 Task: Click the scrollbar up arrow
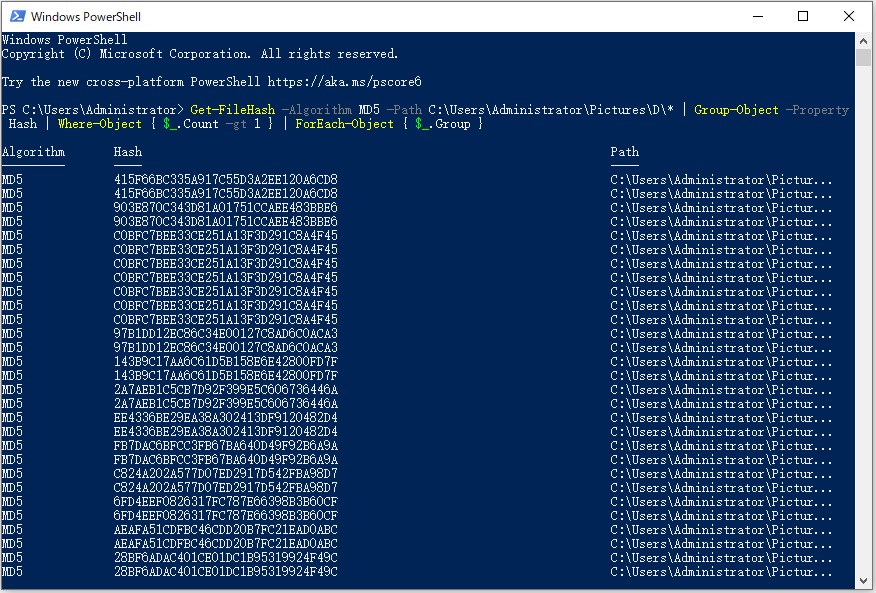tap(863, 41)
